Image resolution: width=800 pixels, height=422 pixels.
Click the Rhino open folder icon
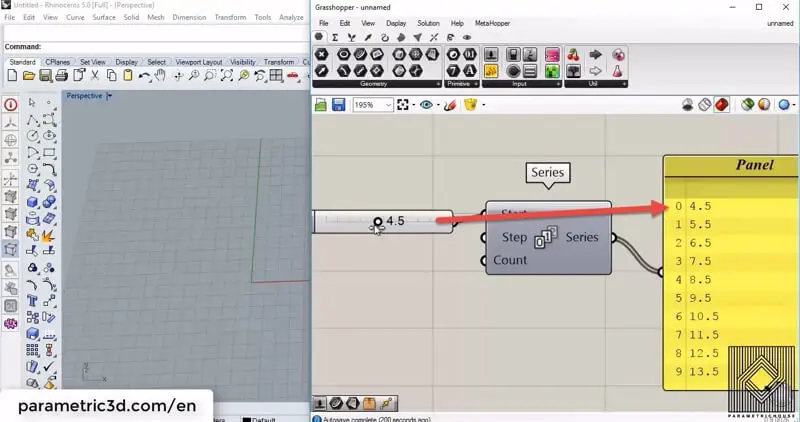pos(29,75)
